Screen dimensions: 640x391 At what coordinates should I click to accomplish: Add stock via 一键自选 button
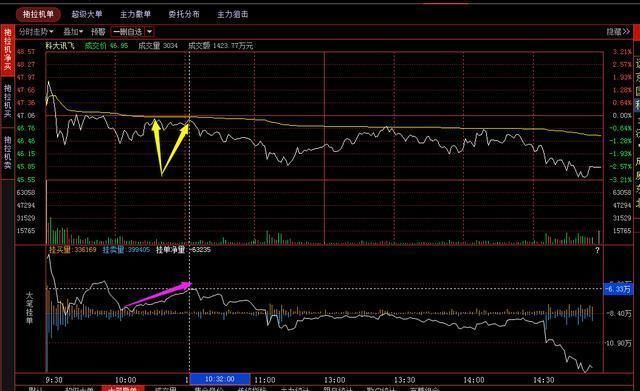pos(128,31)
